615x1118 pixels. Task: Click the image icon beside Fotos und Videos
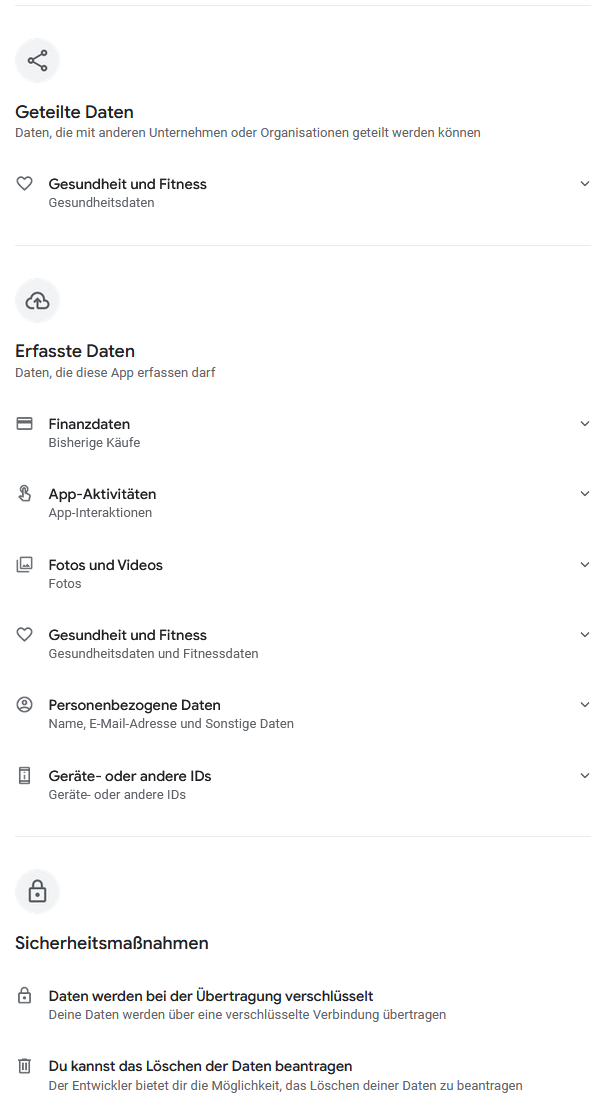click(25, 565)
